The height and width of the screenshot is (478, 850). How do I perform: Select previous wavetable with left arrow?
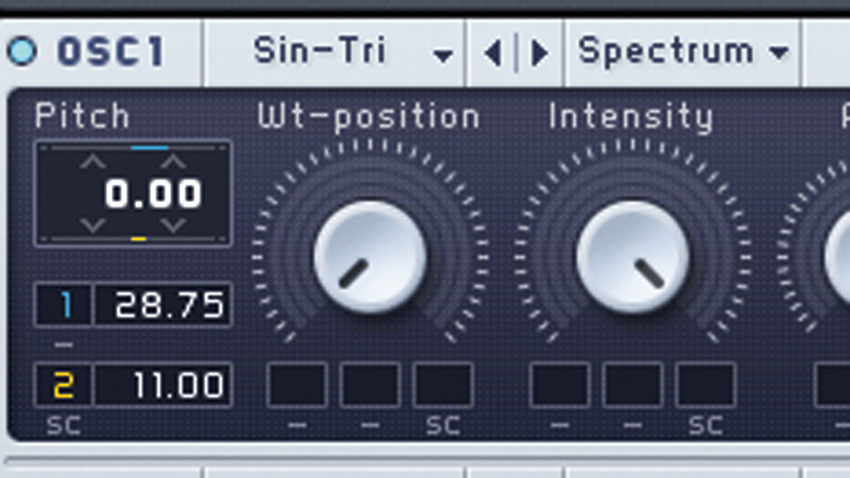point(493,53)
